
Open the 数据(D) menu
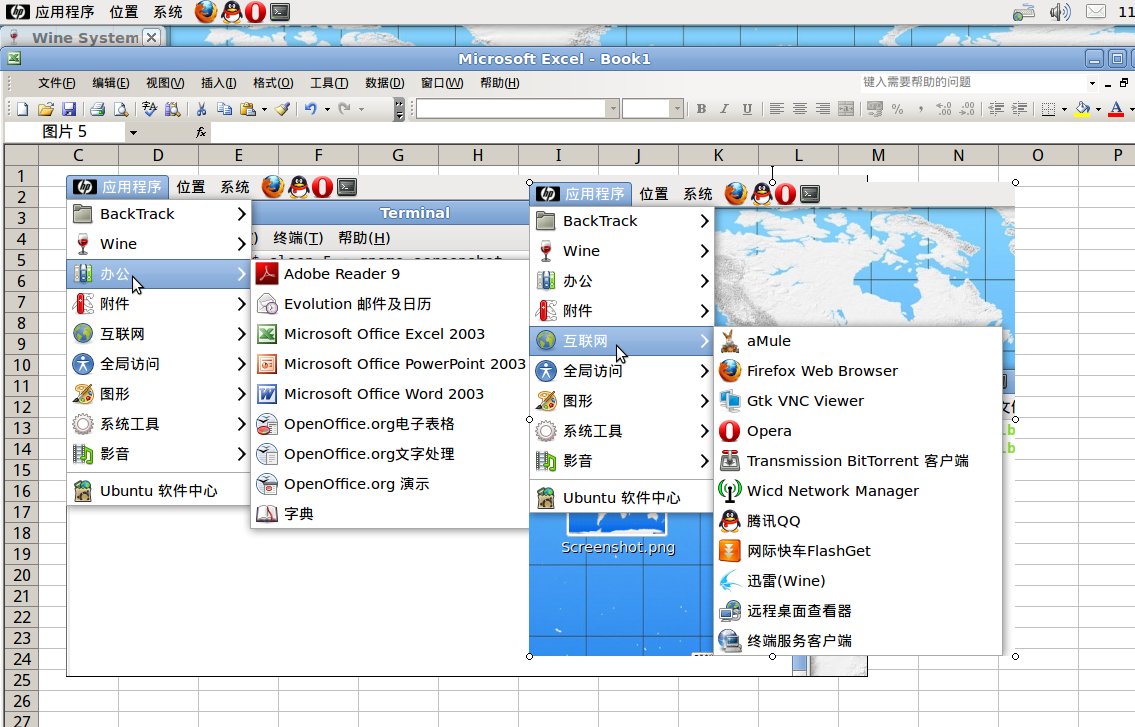coord(384,83)
